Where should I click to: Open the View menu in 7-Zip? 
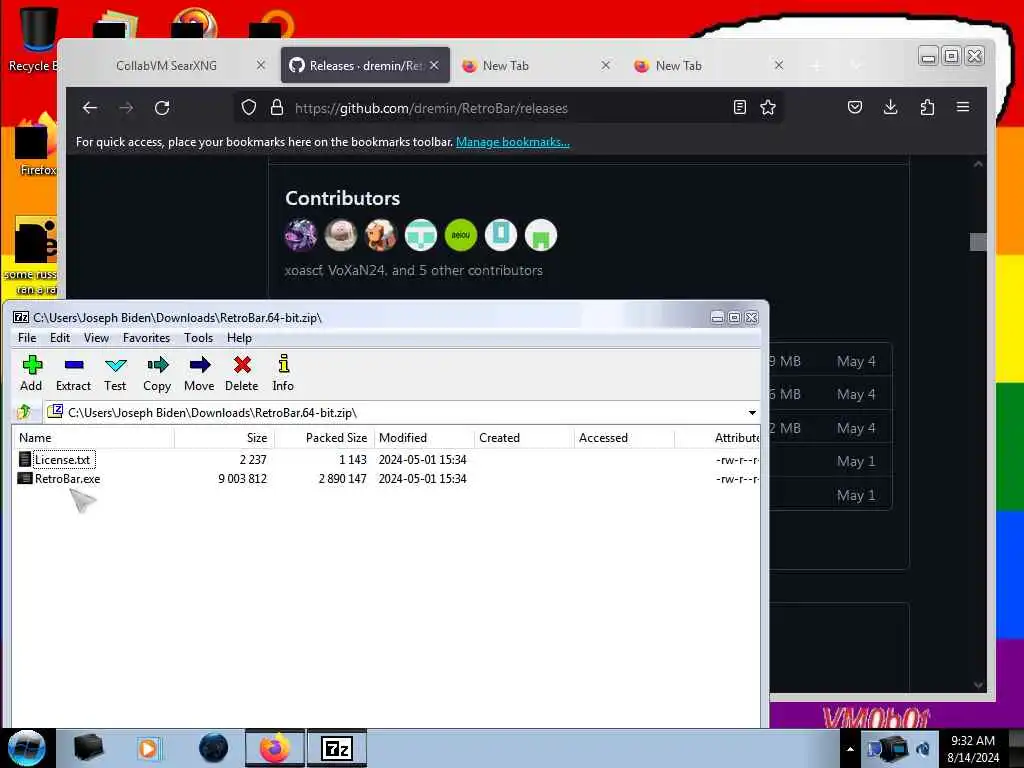point(96,338)
